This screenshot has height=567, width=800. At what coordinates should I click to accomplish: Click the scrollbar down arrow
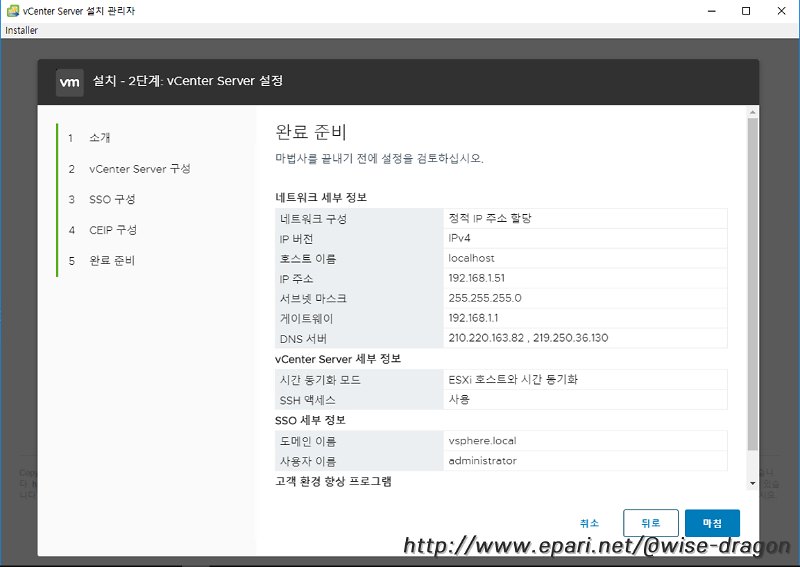[753, 483]
